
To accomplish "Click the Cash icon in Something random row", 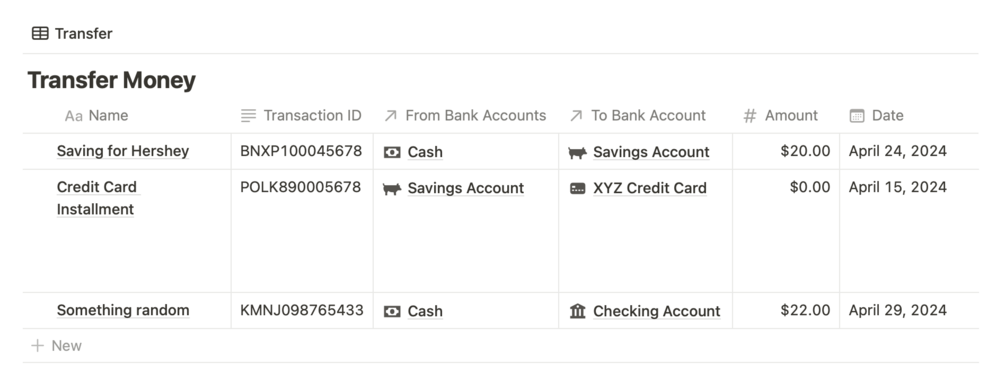I will [x=392, y=311].
